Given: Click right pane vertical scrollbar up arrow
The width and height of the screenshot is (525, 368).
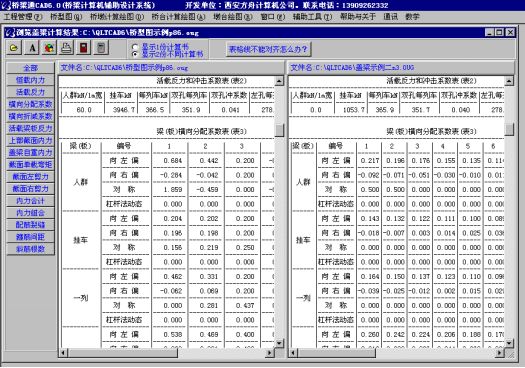Looking at the screenshot, I should (x=509, y=81).
